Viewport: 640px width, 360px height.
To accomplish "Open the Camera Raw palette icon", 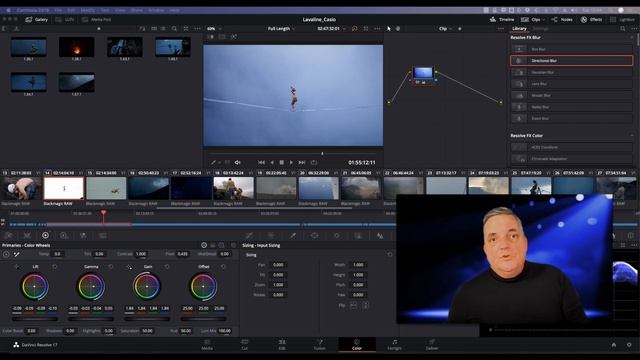I will (9, 236).
